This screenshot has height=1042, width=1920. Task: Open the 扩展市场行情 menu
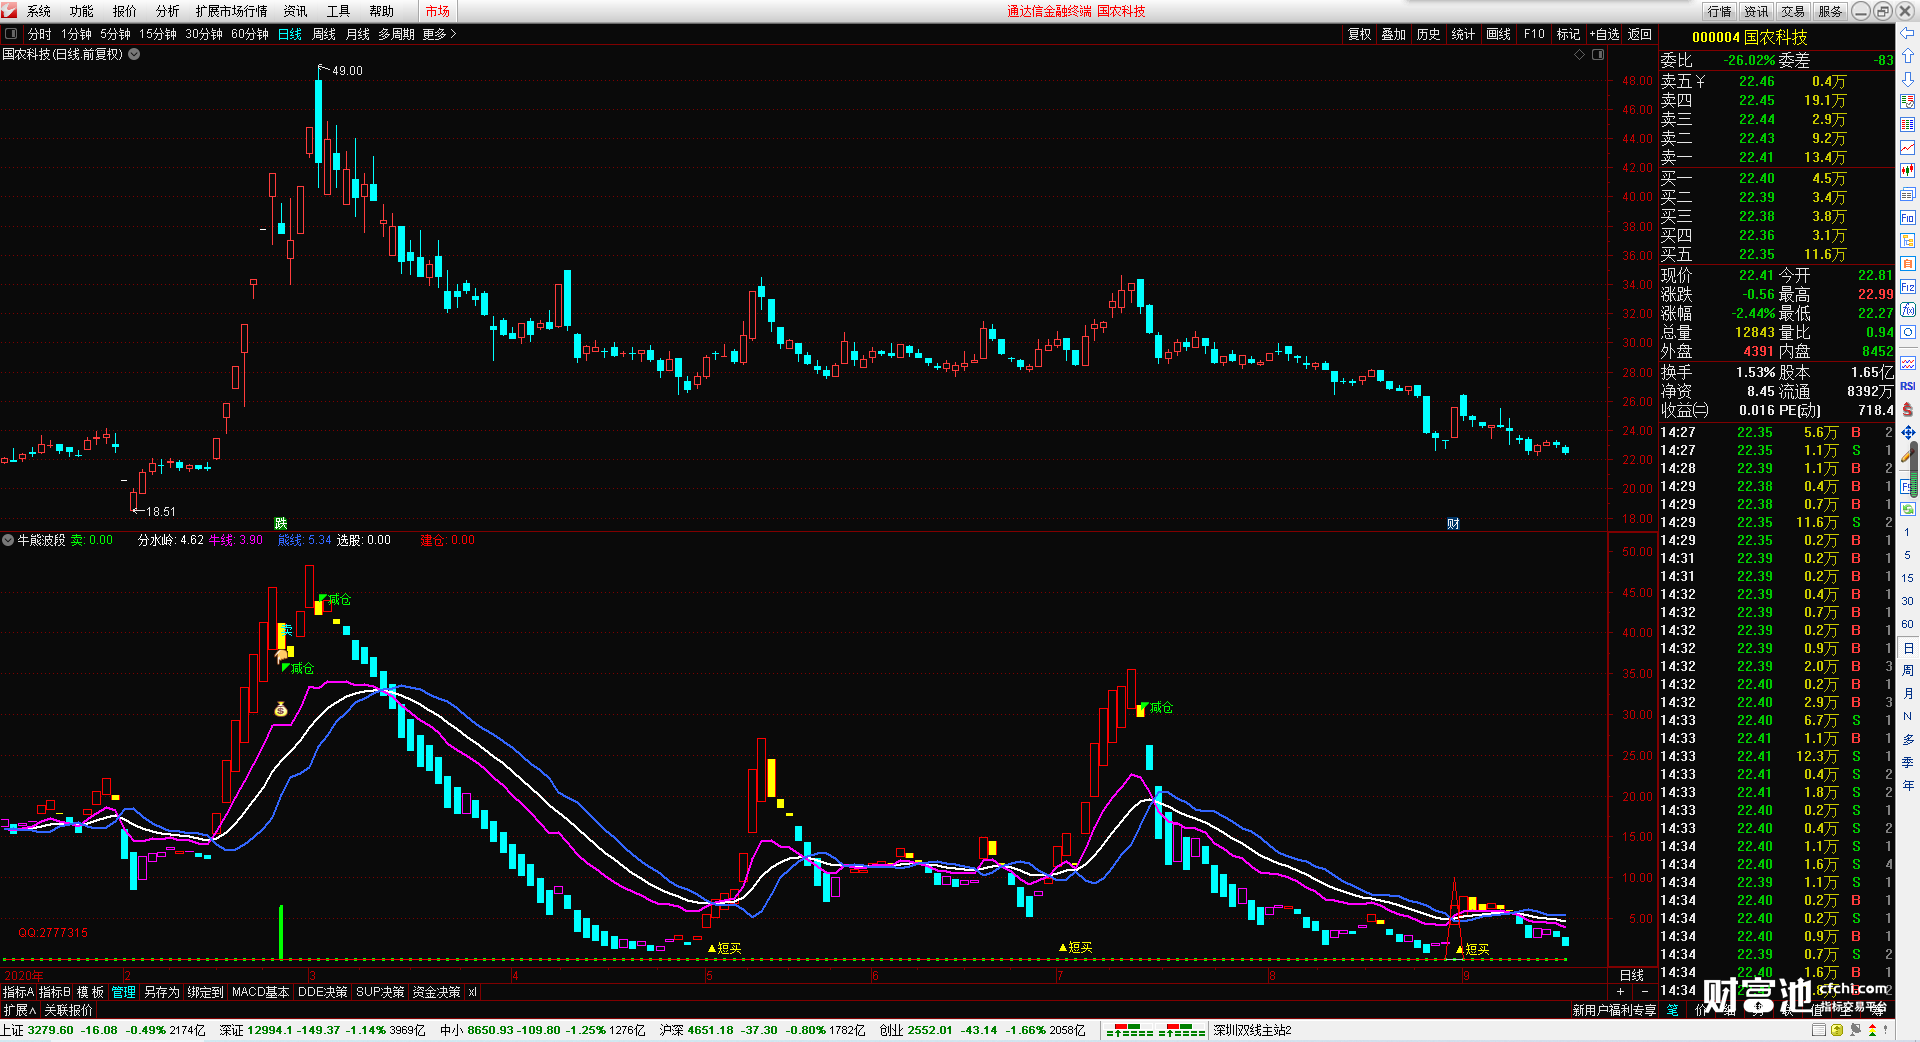click(232, 11)
